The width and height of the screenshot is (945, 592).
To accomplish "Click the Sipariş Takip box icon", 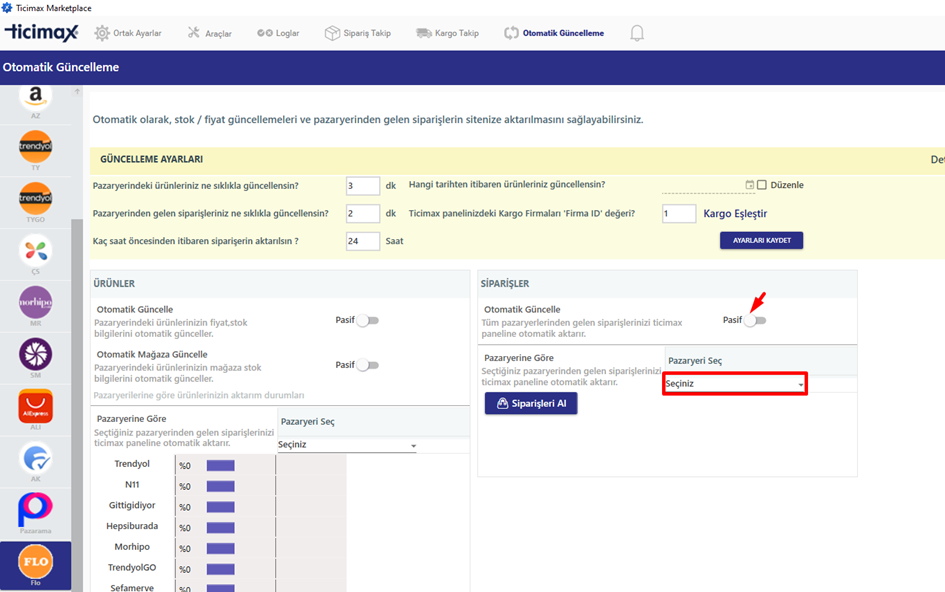I will pyautogui.click(x=332, y=33).
